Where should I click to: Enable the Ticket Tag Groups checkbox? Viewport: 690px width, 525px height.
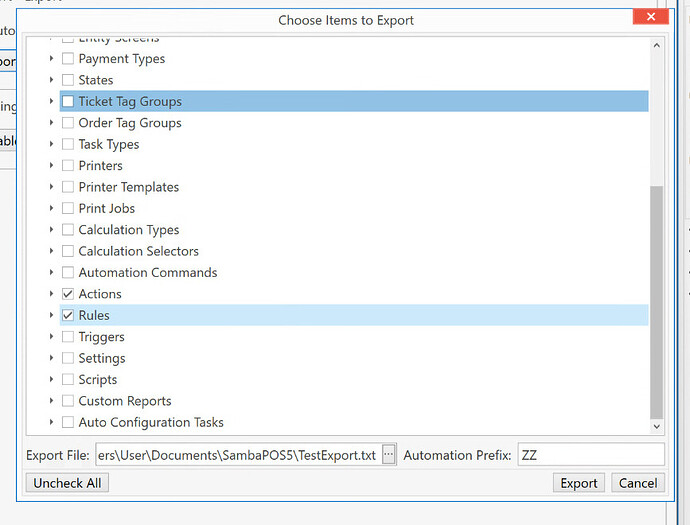pos(68,101)
